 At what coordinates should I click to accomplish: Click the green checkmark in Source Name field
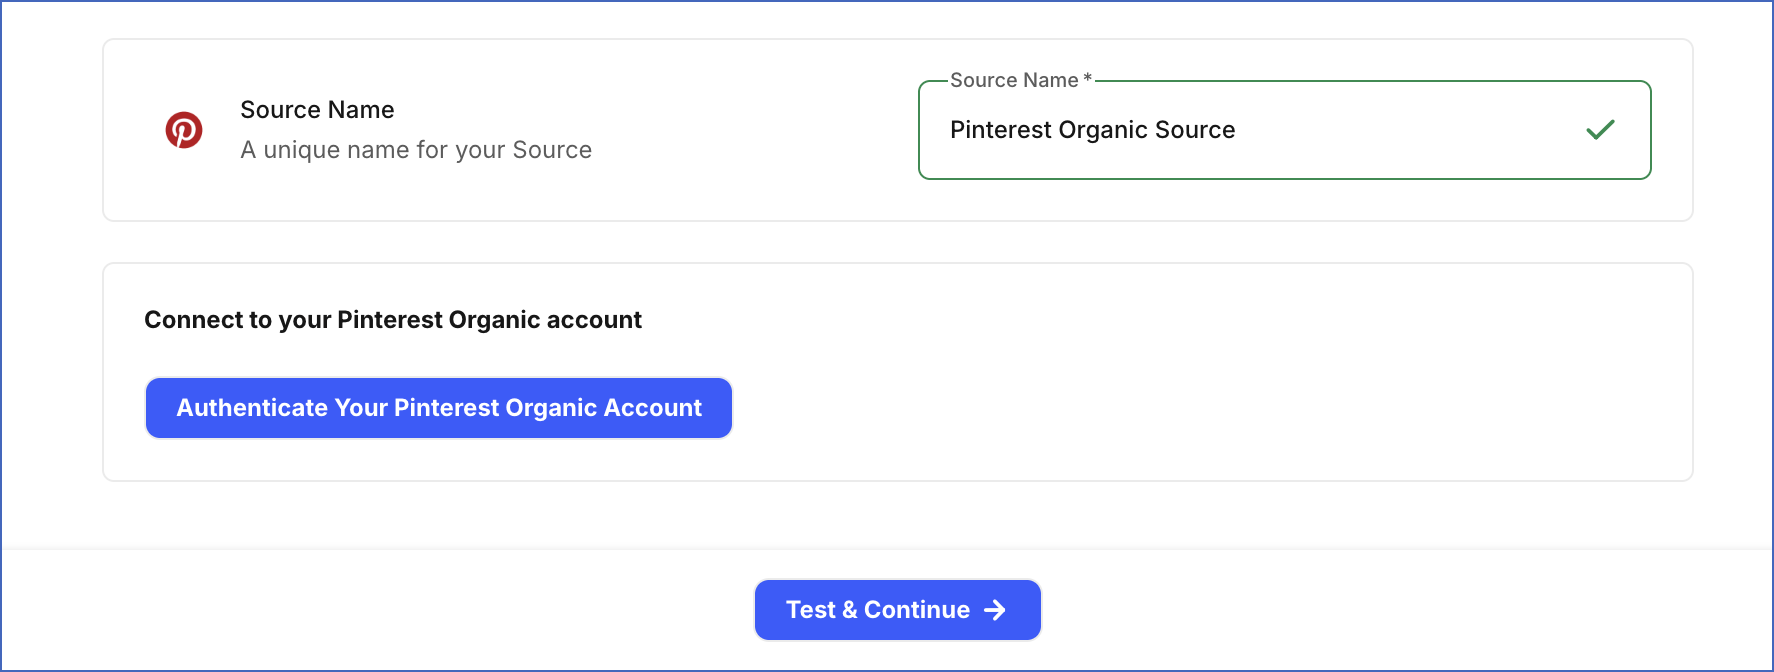coord(1600,130)
